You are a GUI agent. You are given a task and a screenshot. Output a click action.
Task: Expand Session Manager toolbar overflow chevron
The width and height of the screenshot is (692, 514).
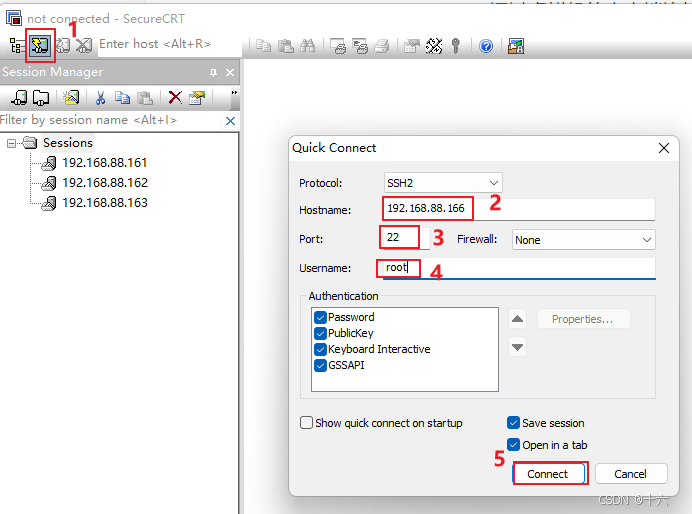click(x=234, y=93)
